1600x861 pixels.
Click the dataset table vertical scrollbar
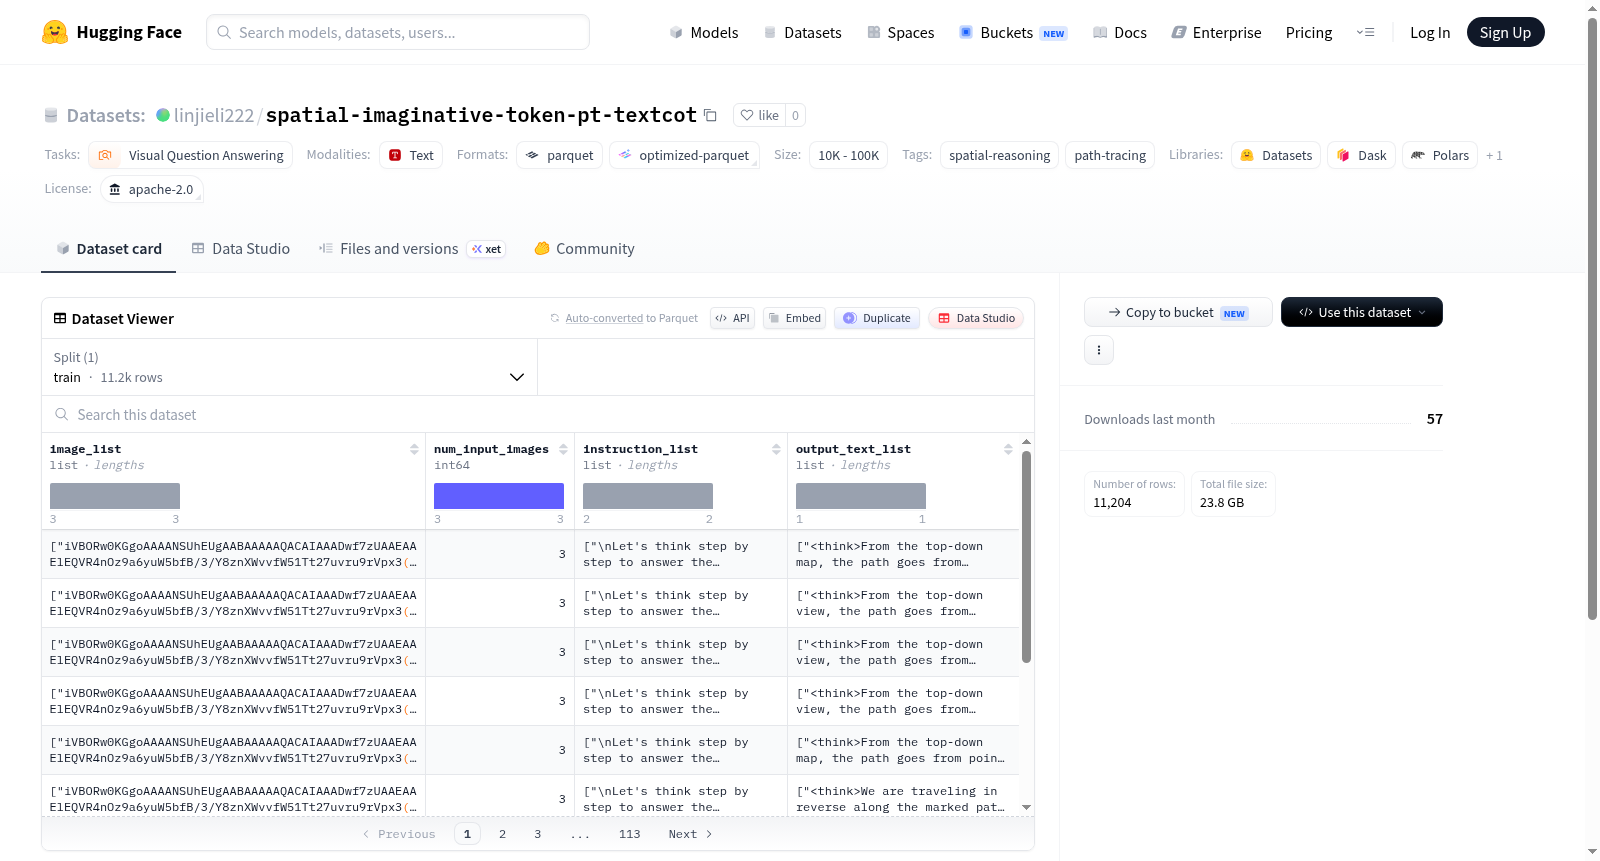point(1026,556)
